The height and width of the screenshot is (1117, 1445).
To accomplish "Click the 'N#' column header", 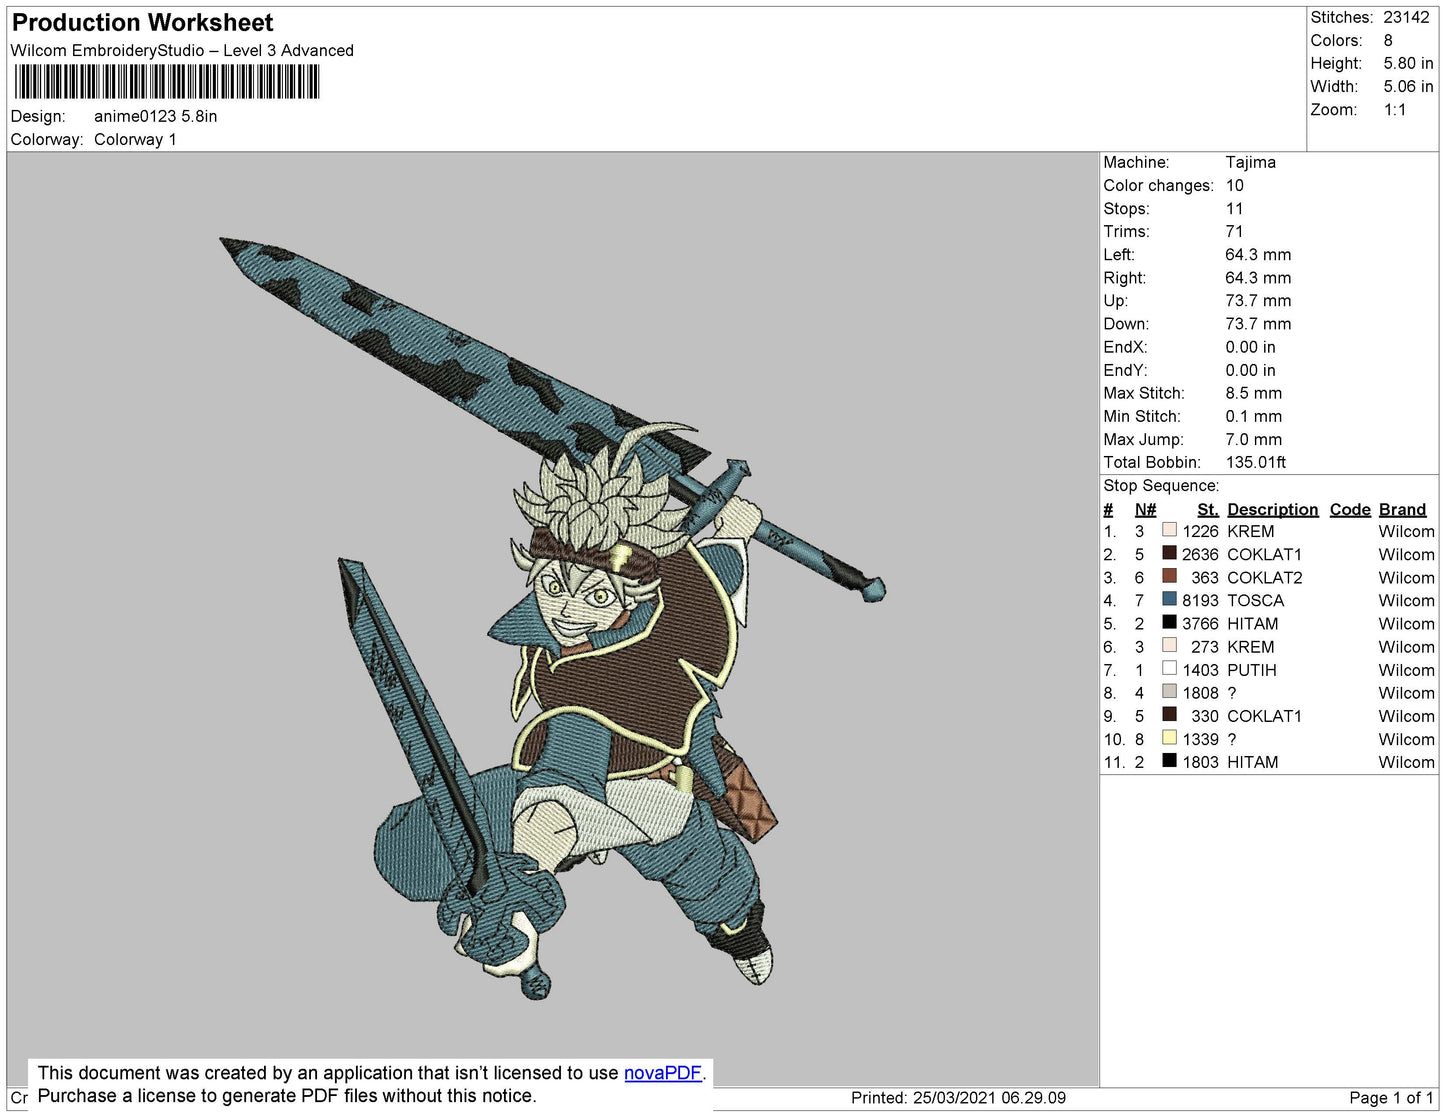I will pos(1145,509).
